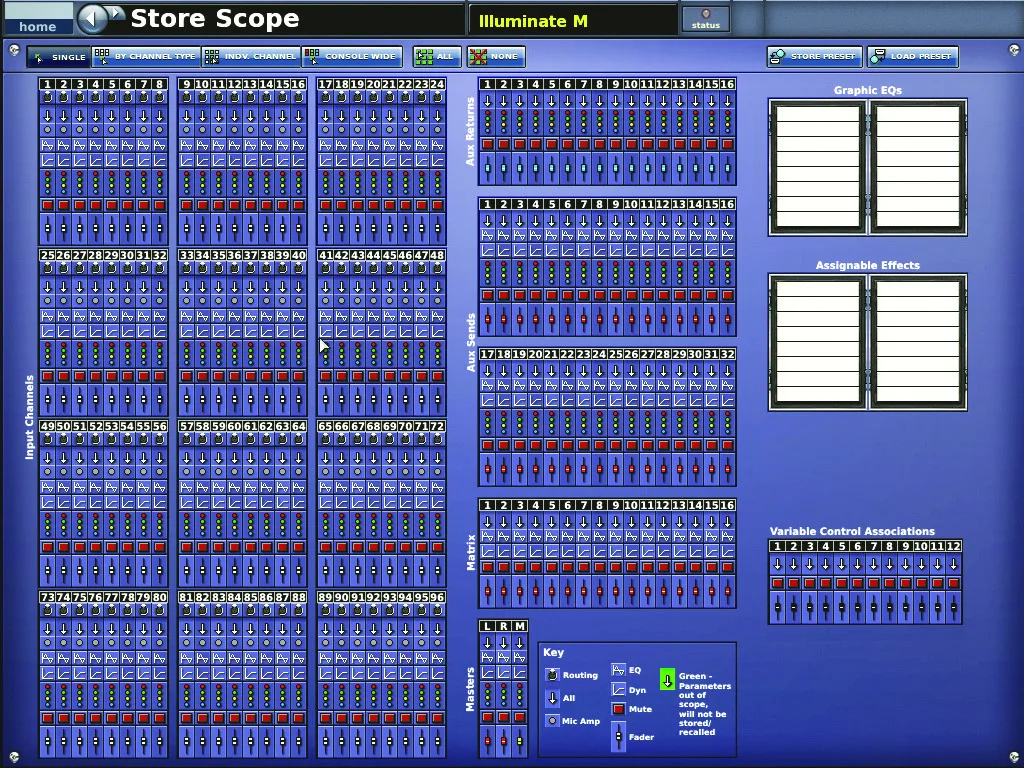This screenshot has width=1024, height=768.
Task: Toggle routing icon for input channel 48
Action: [x=438, y=268]
